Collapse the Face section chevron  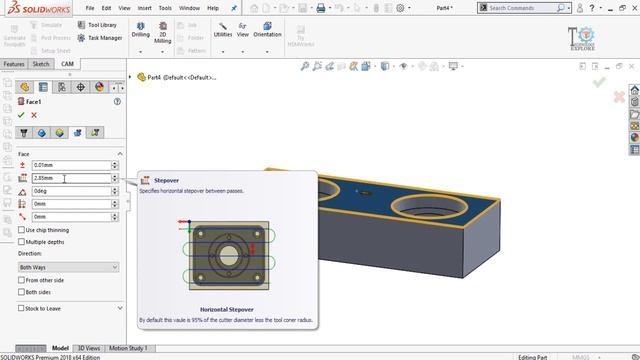[x=120, y=154]
